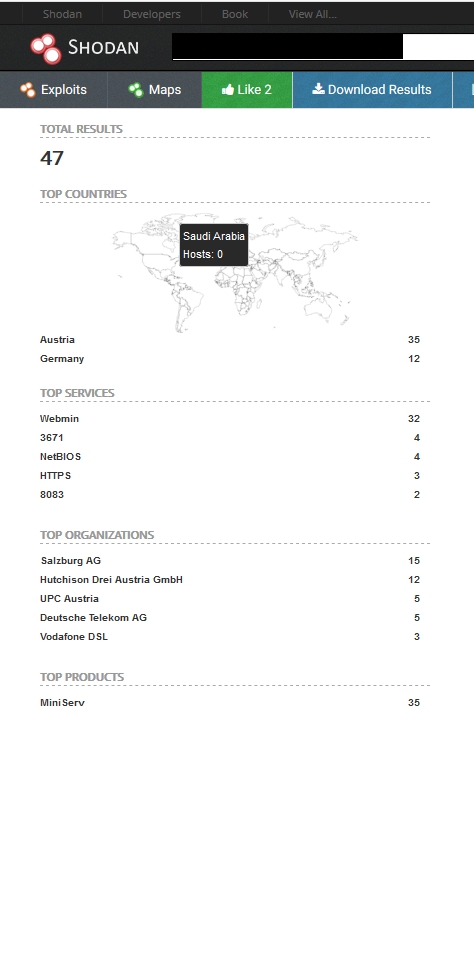Image resolution: width=474 pixels, height=968 pixels.
Task: Click the Shodan logo icon
Action: [x=46, y=49]
